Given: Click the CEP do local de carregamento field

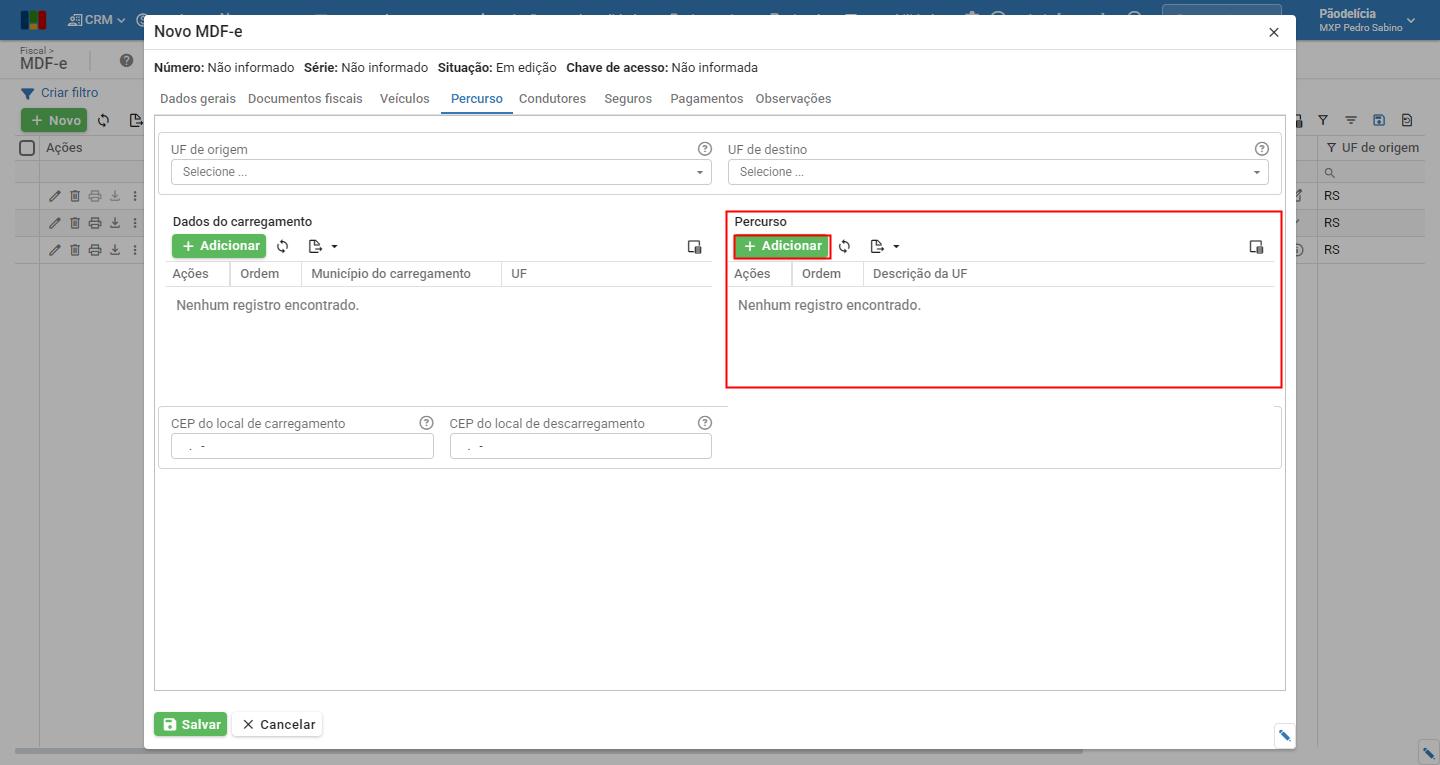Looking at the screenshot, I should [302, 446].
